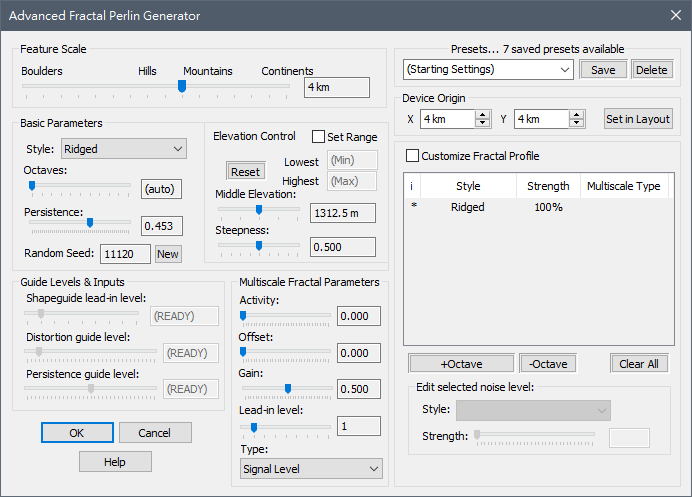The image size is (692, 497).
Task: Select the Ridged row in the profile list
Action: 468,207
